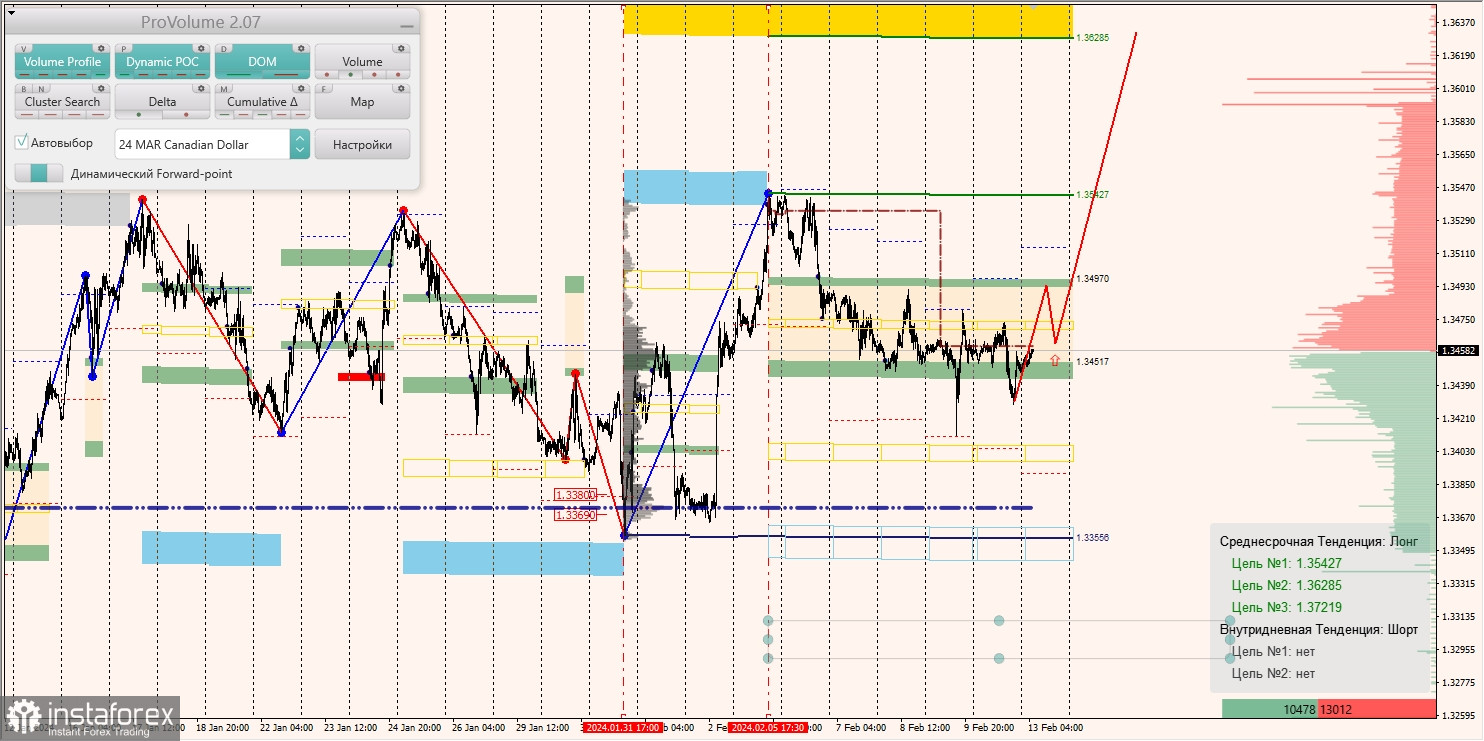Open settings gear on Delta button
1484x741 pixels.
click(201, 88)
